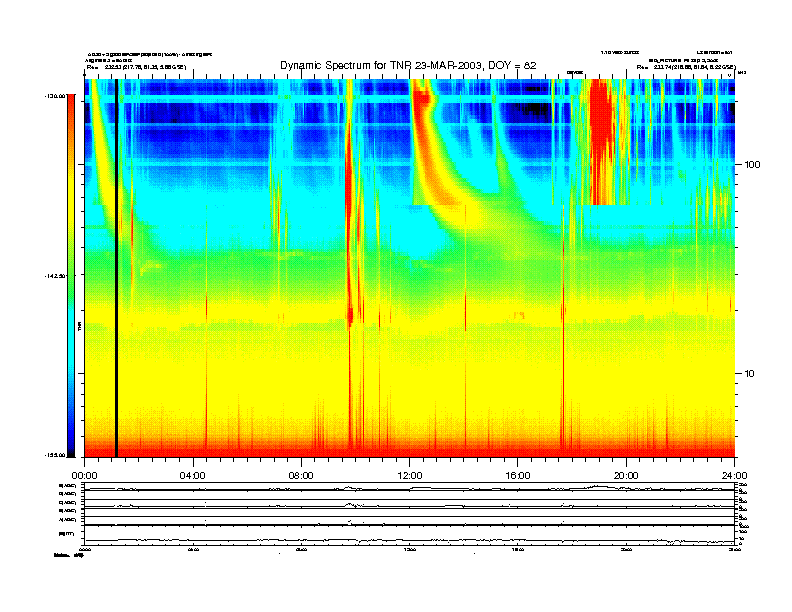Click the '20:00' time axis label

pyautogui.click(x=626, y=476)
